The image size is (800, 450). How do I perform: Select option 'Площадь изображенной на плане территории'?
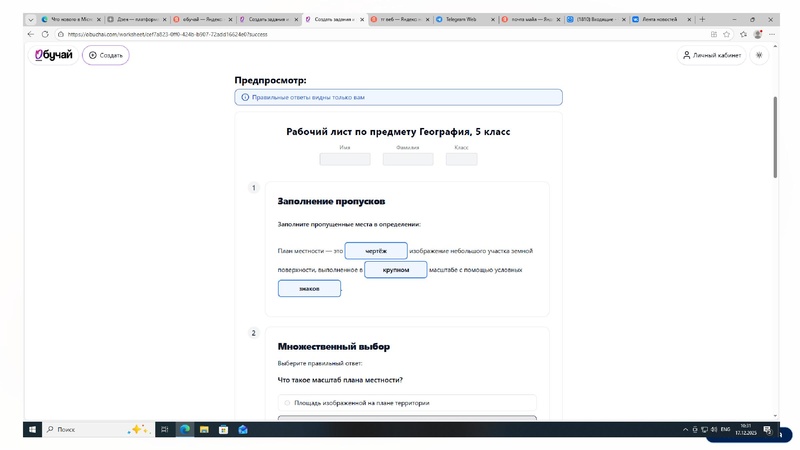coord(407,403)
